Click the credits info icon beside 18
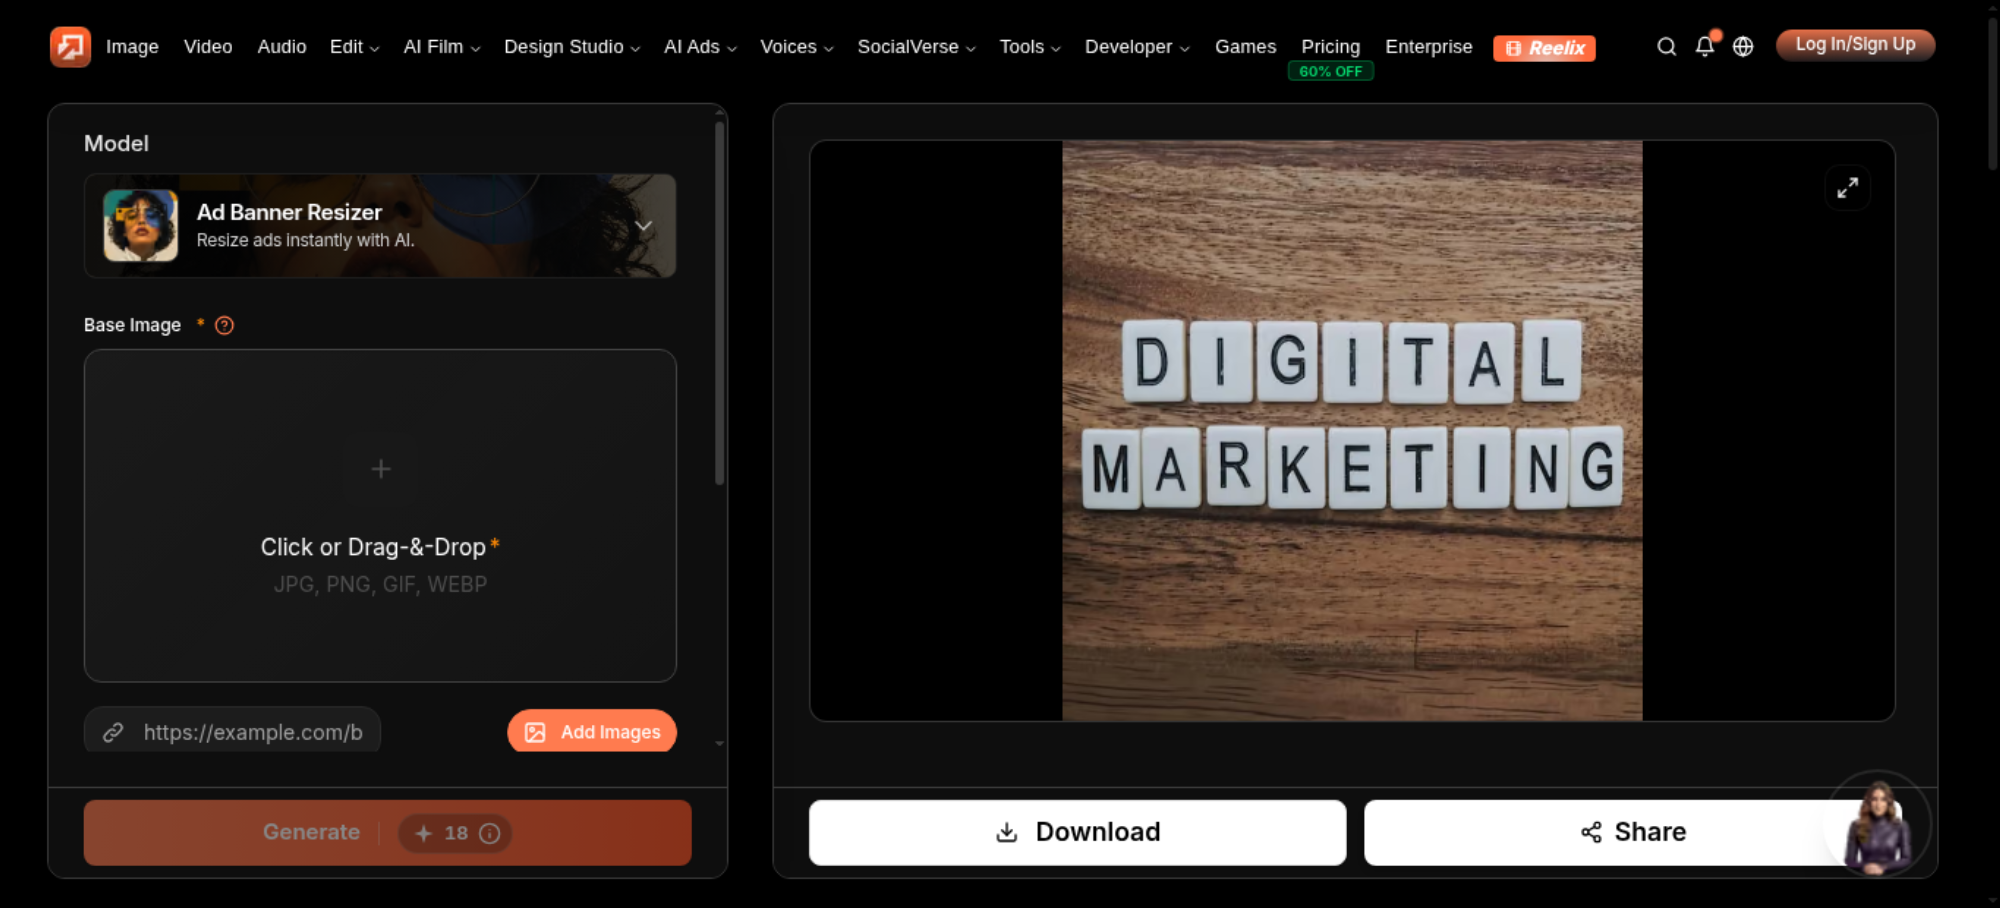The width and height of the screenshot is (2000, 908). pyautogui.click(x=489, y=833)
